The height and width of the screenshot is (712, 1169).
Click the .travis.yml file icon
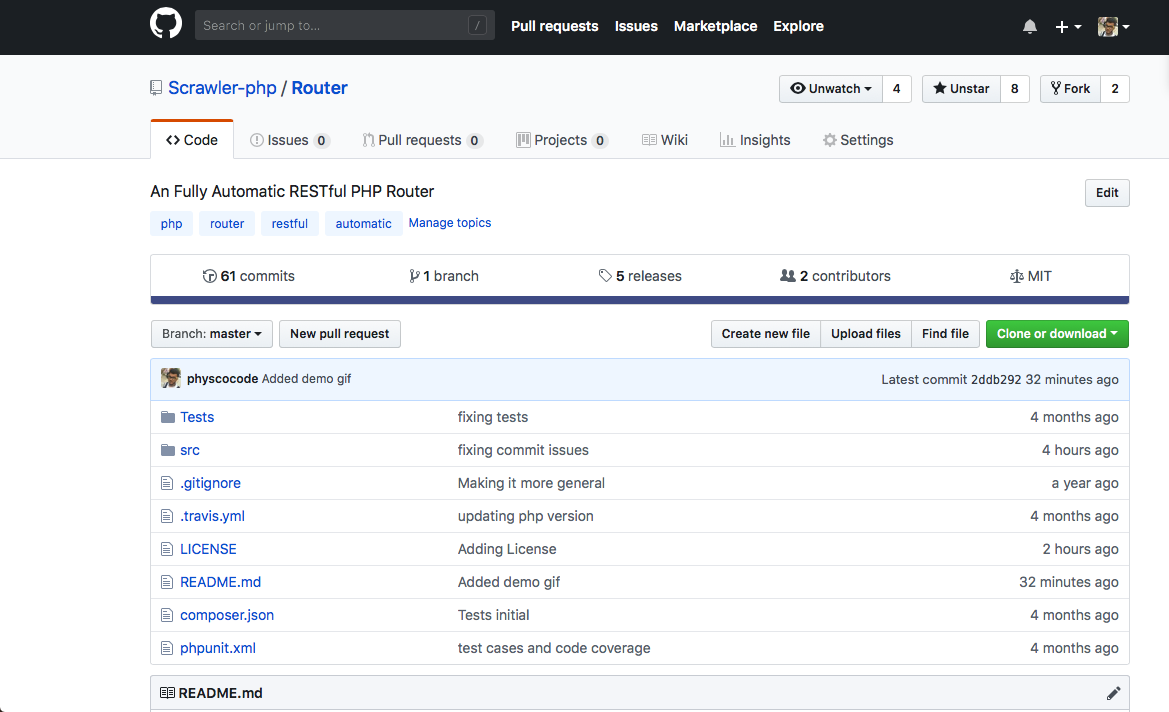click(x=167, y=516)
